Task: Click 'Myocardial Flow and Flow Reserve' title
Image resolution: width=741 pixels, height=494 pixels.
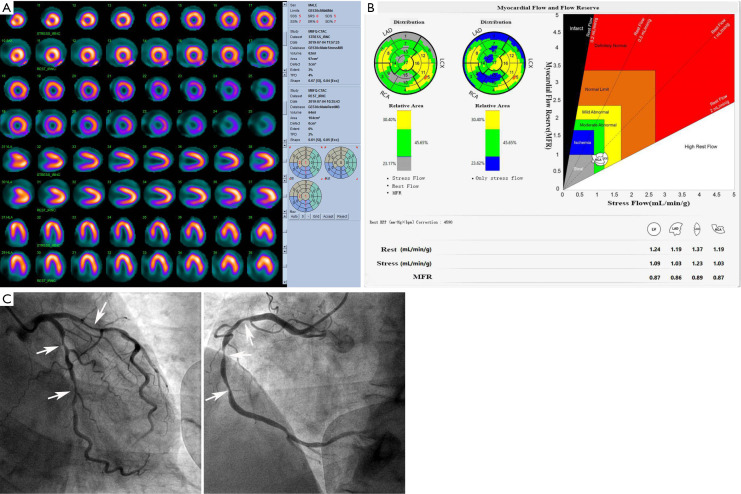Action: coord(547,8)
